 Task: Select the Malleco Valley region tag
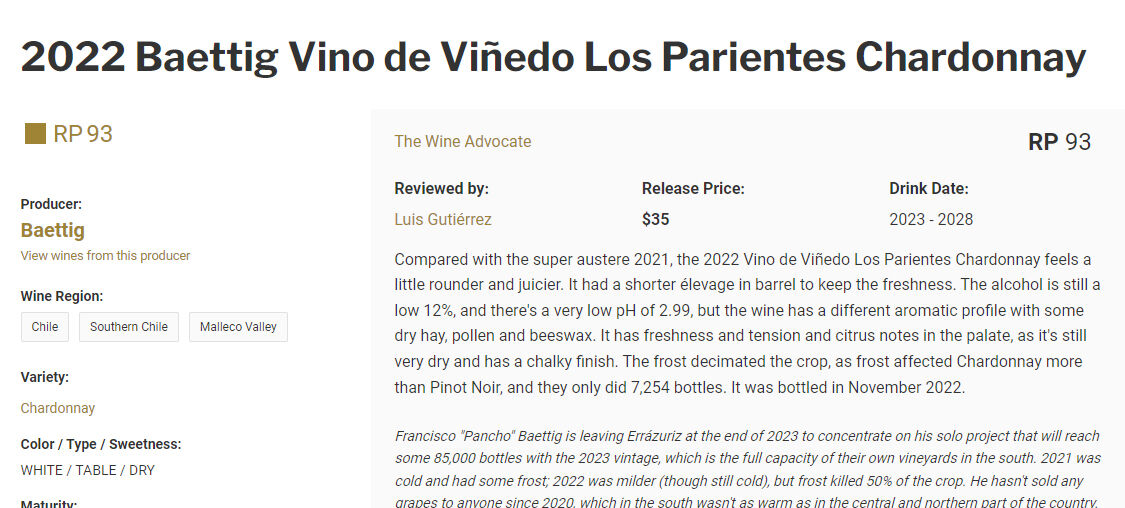click(238, 326)
